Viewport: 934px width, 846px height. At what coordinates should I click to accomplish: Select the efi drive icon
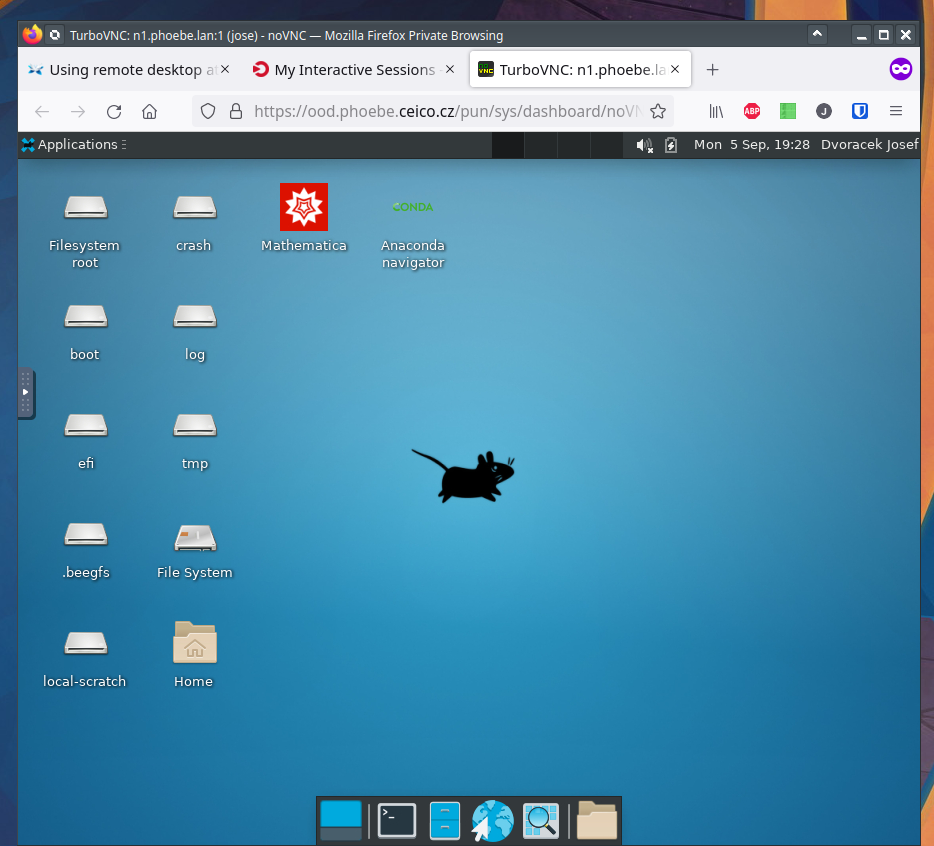click(x=86, y=425)
